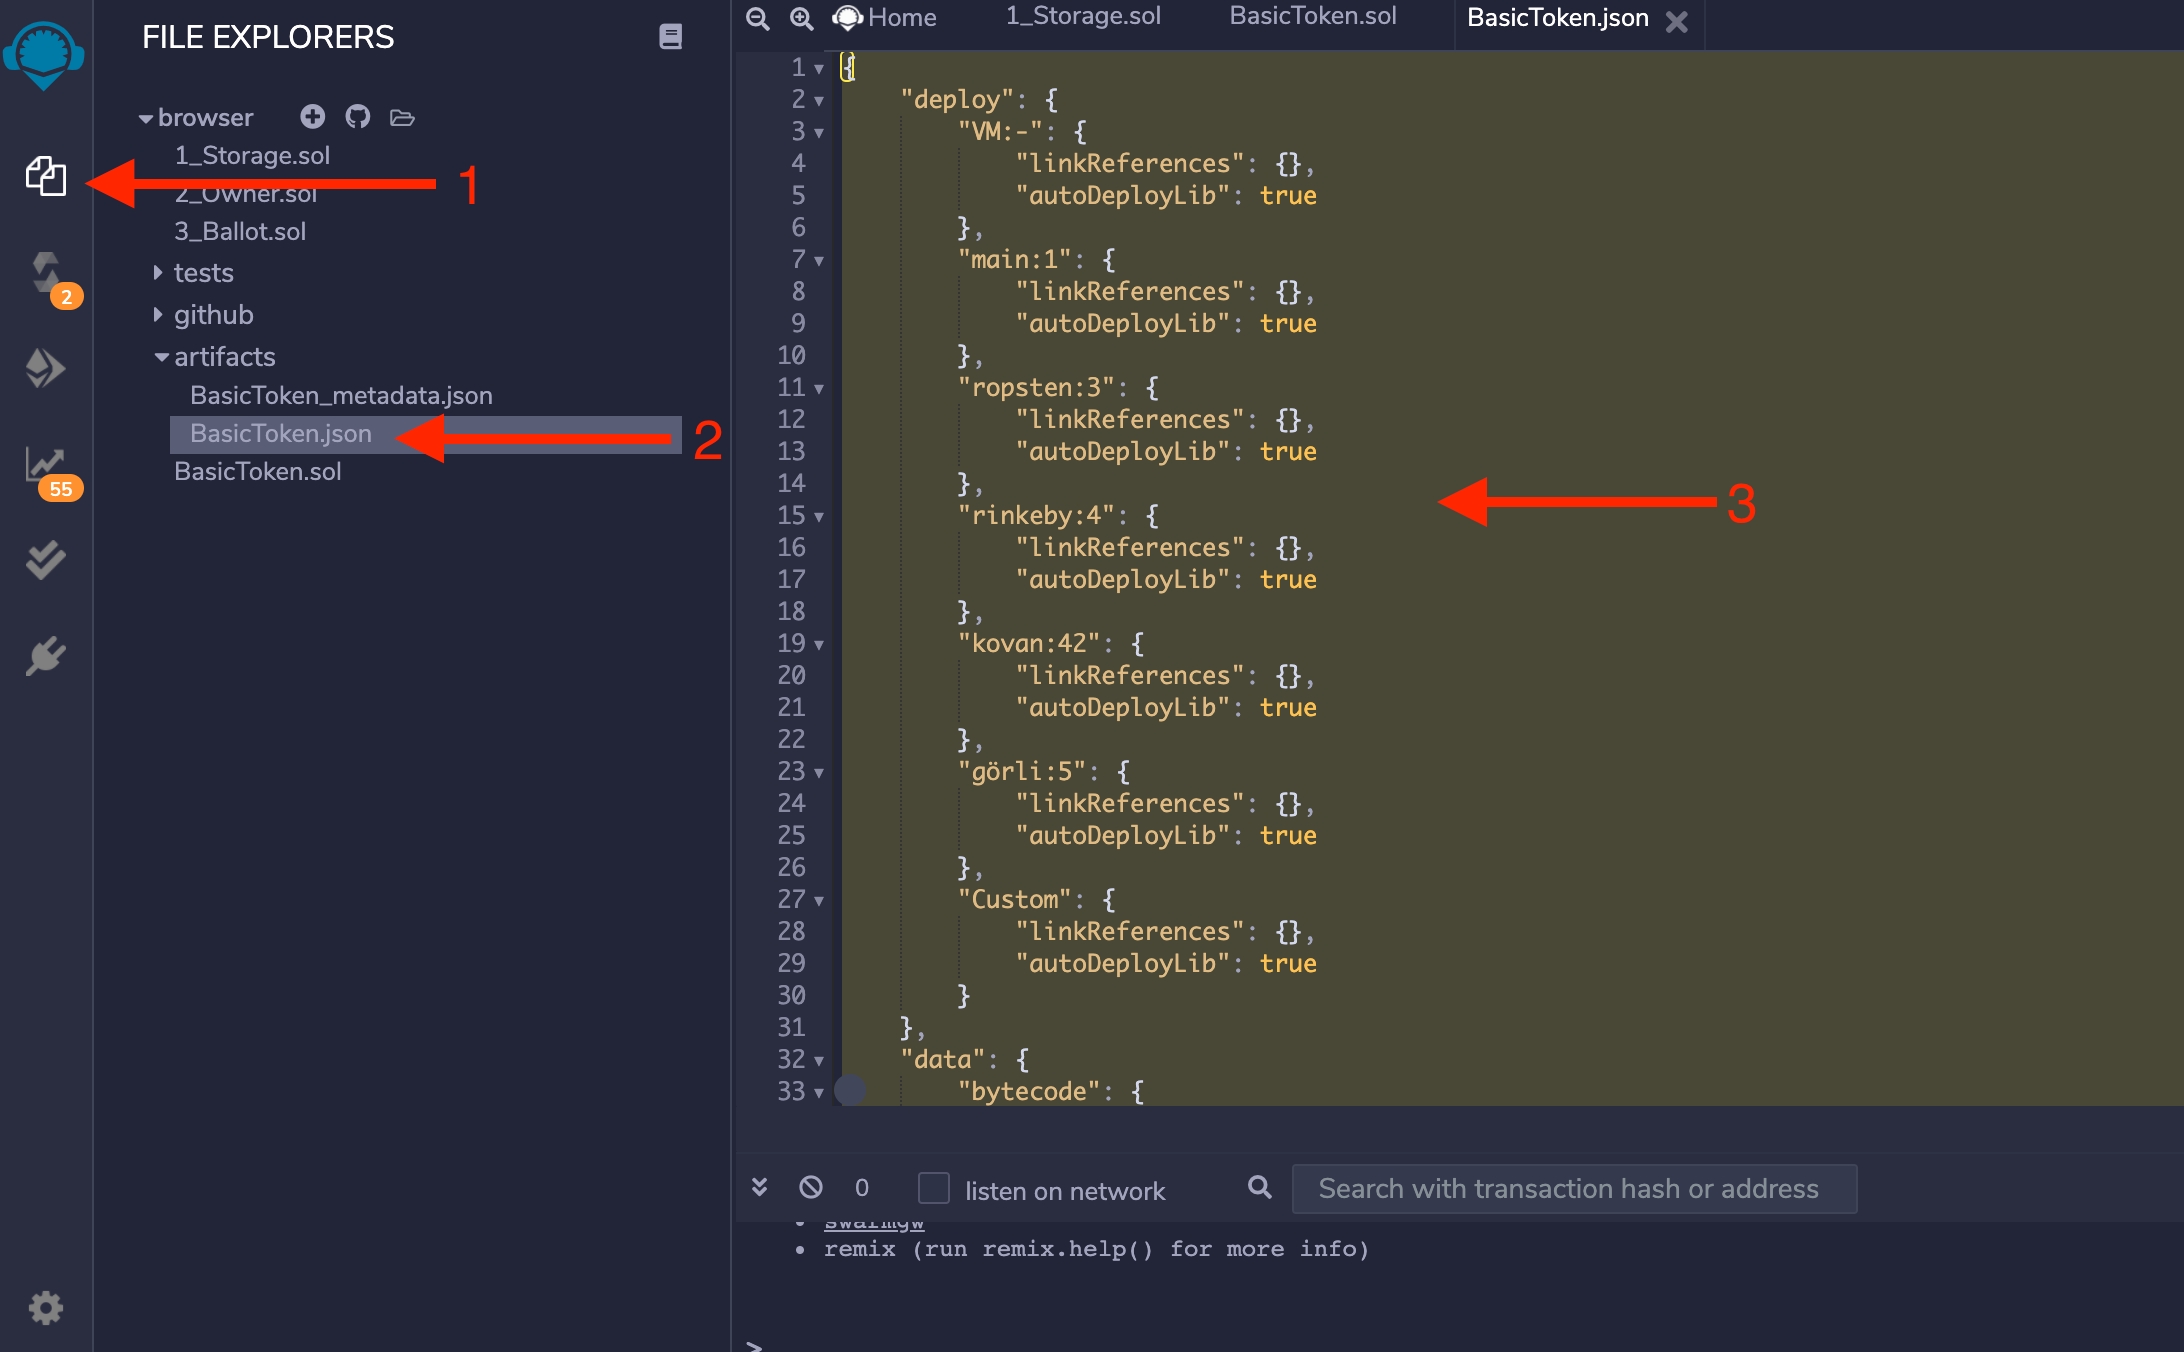The image size is (2184, 1352).
Task: Clear the terminal console icon
Action: pyautogui.click(x=811, y=1188)
